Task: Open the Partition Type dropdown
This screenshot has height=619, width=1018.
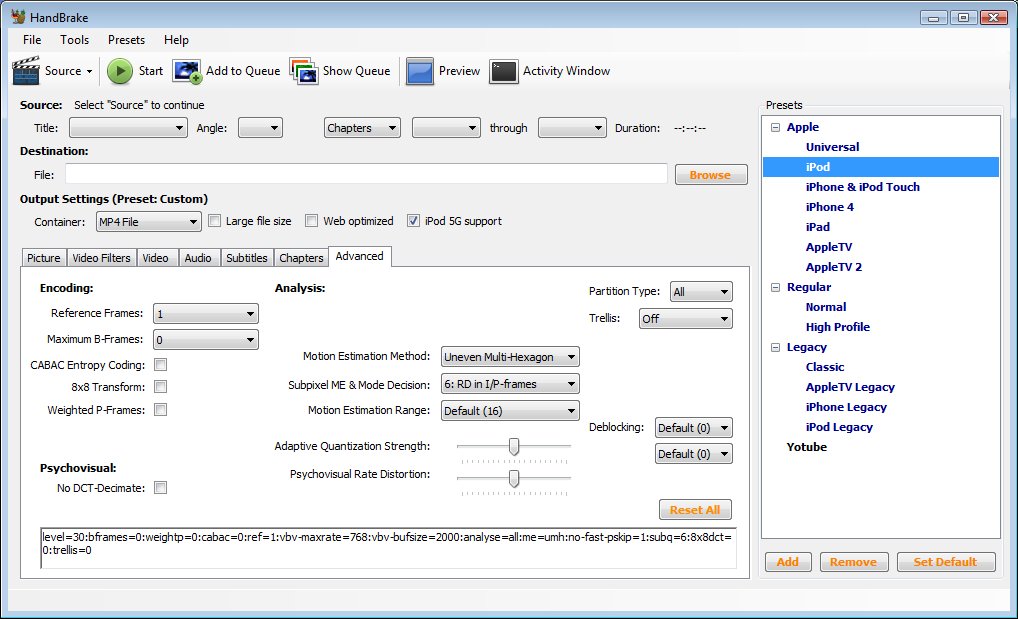Action: tap(701, 292)
